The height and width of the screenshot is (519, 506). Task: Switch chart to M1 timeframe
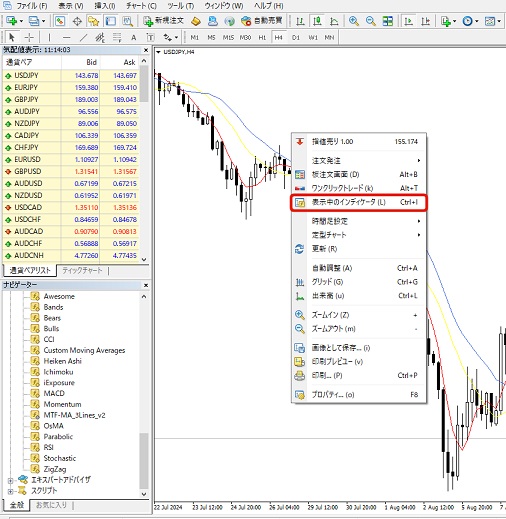195,37
